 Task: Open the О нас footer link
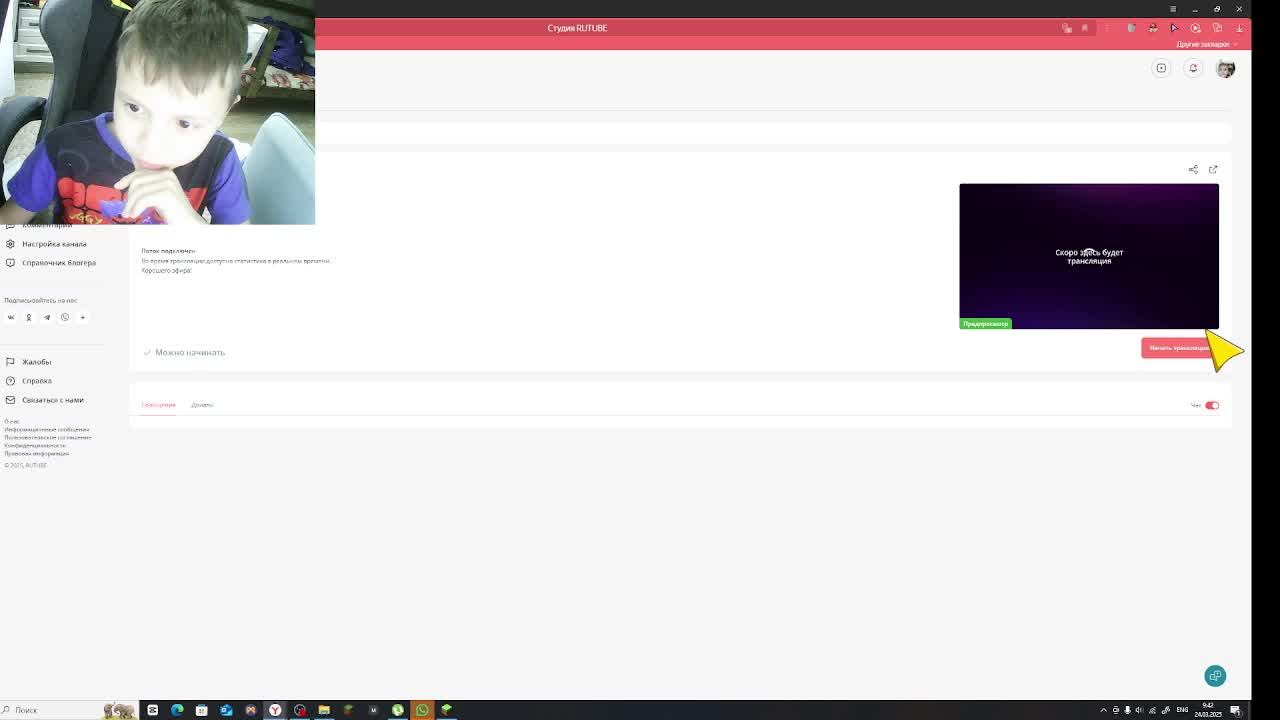click(x=12, y=422)
